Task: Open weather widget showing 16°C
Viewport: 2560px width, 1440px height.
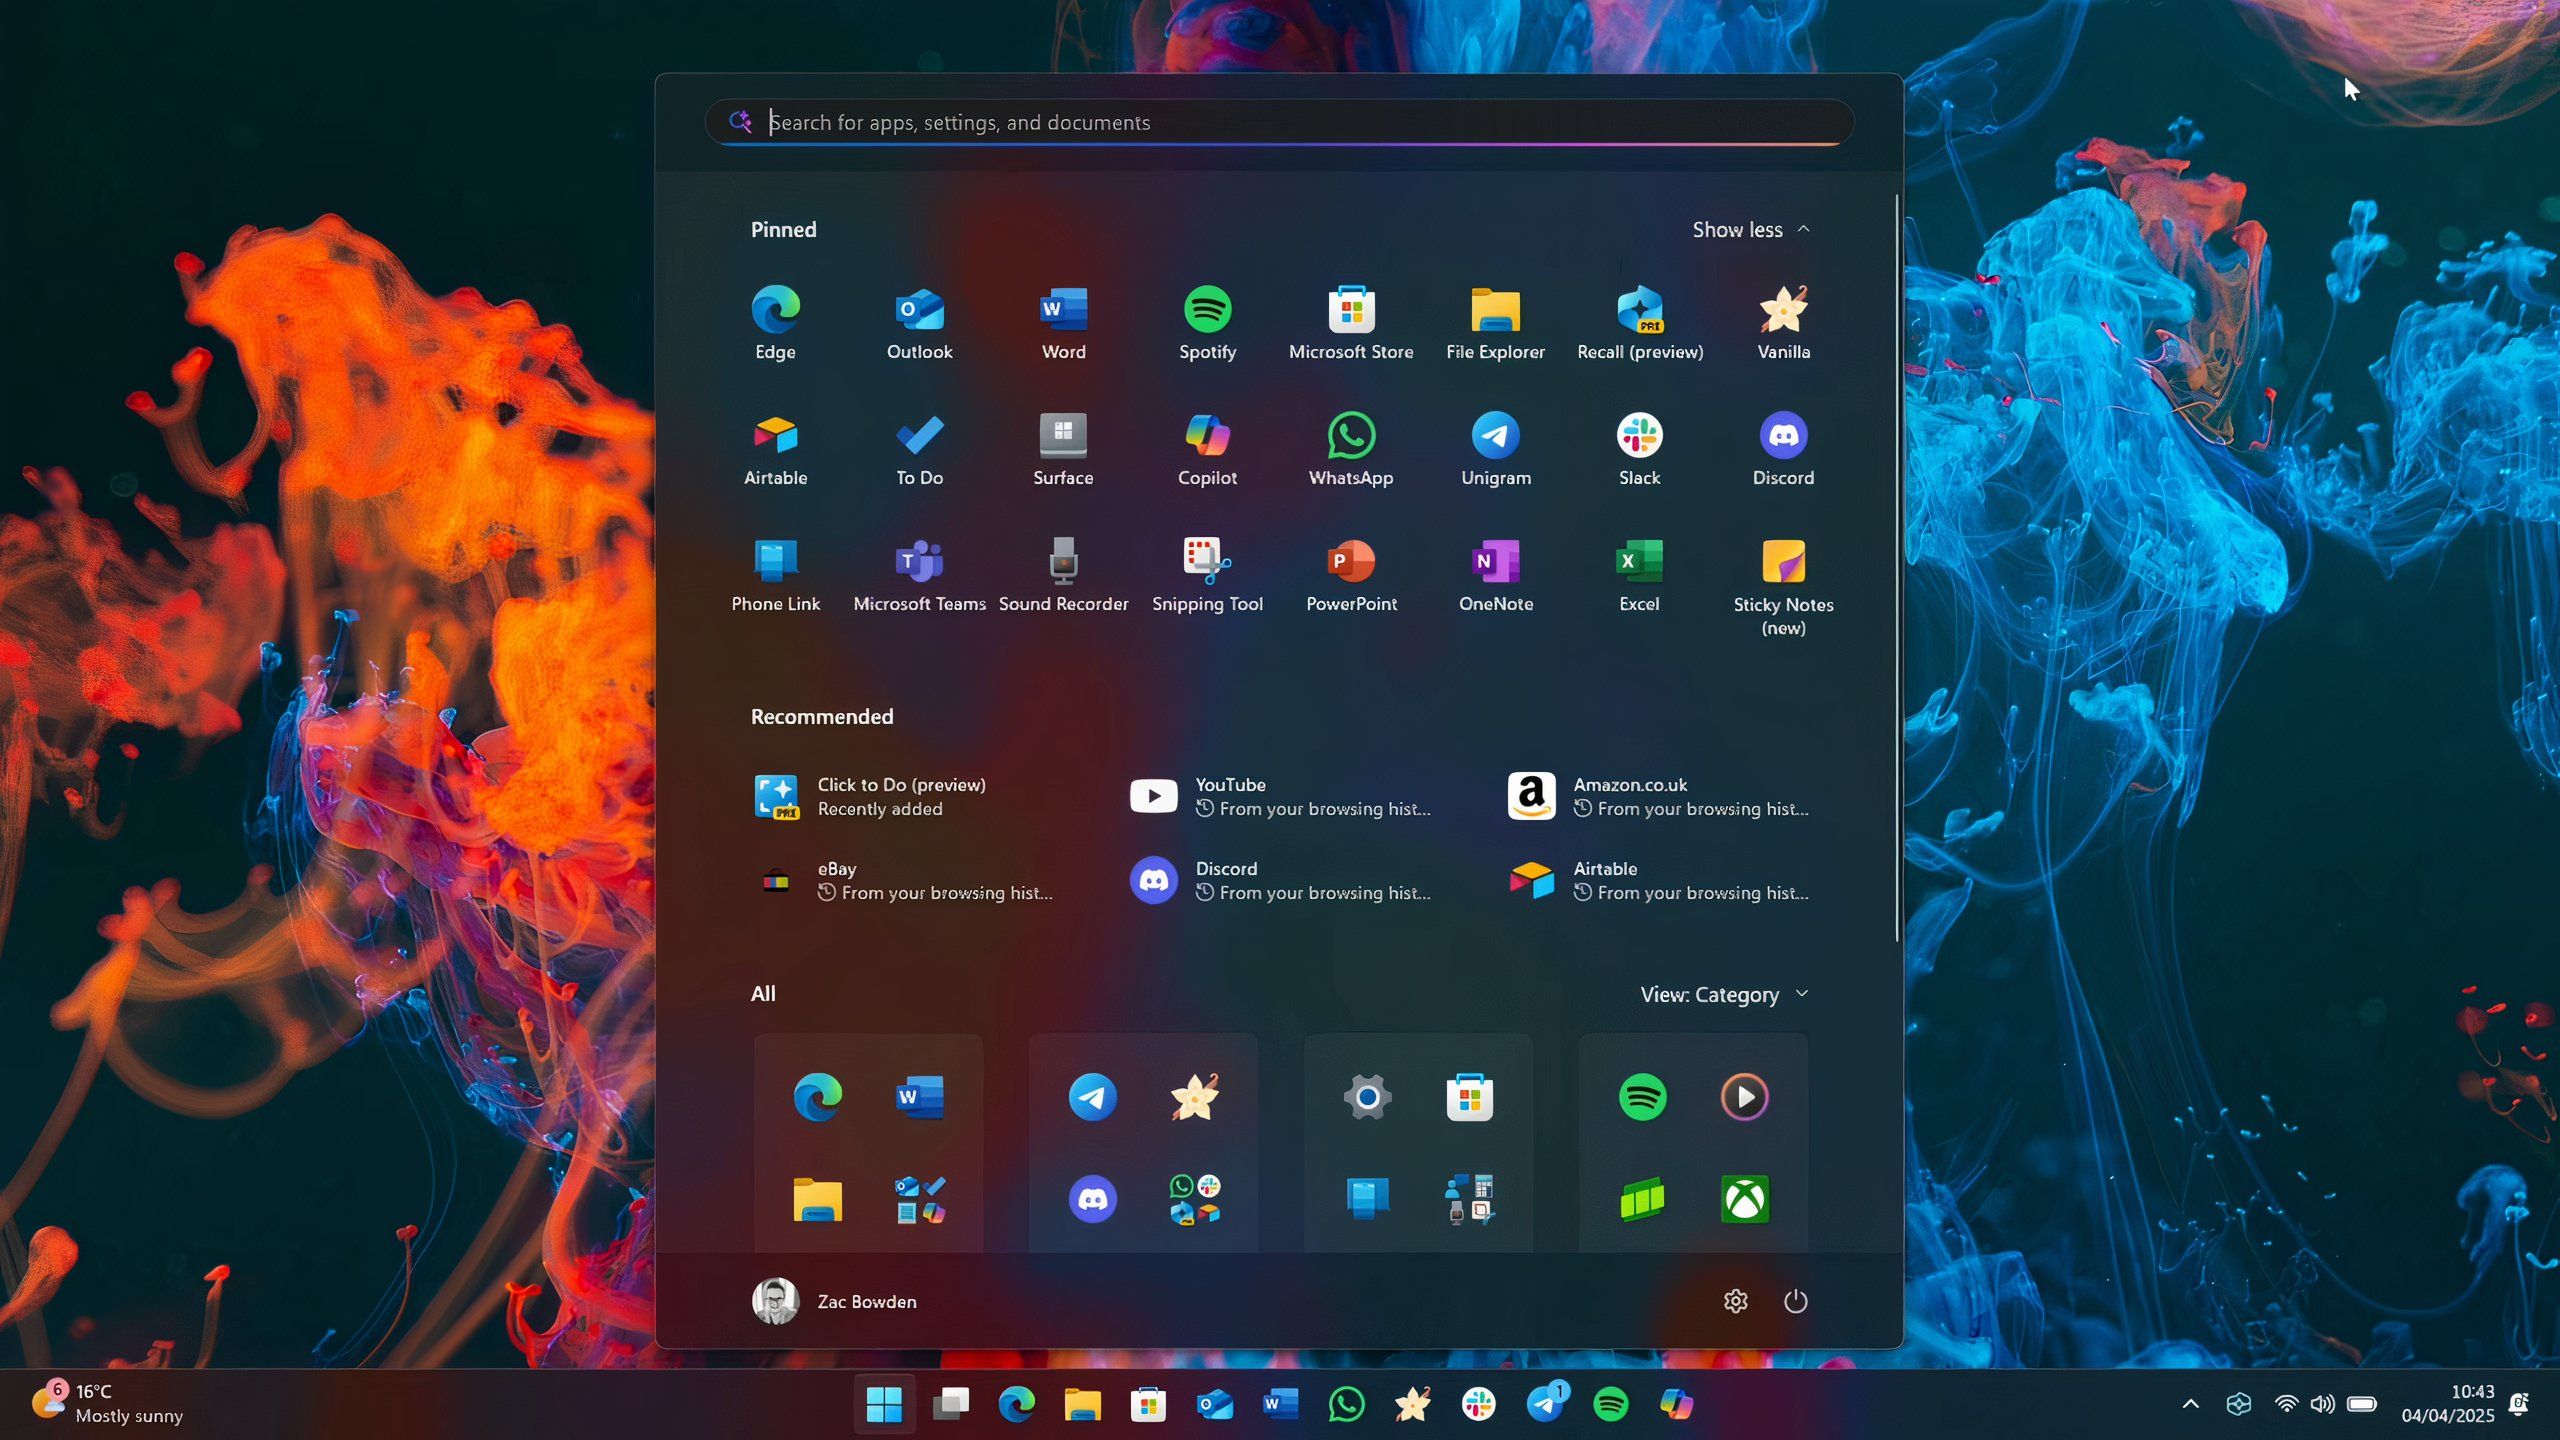Action: click(108, 1404)
